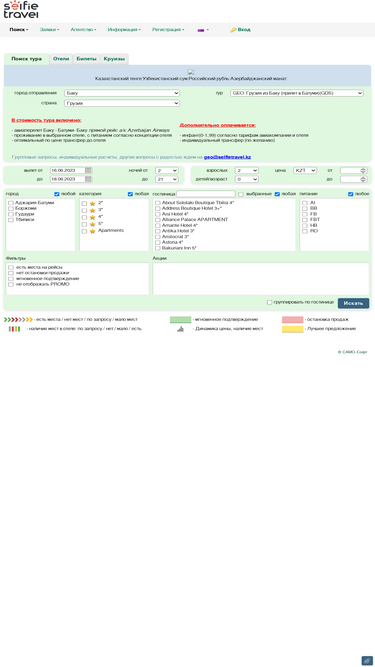The height and width of the screenshot is (667, 375).
Task: Click the Искать search button
Action: [x=353, y=303]
